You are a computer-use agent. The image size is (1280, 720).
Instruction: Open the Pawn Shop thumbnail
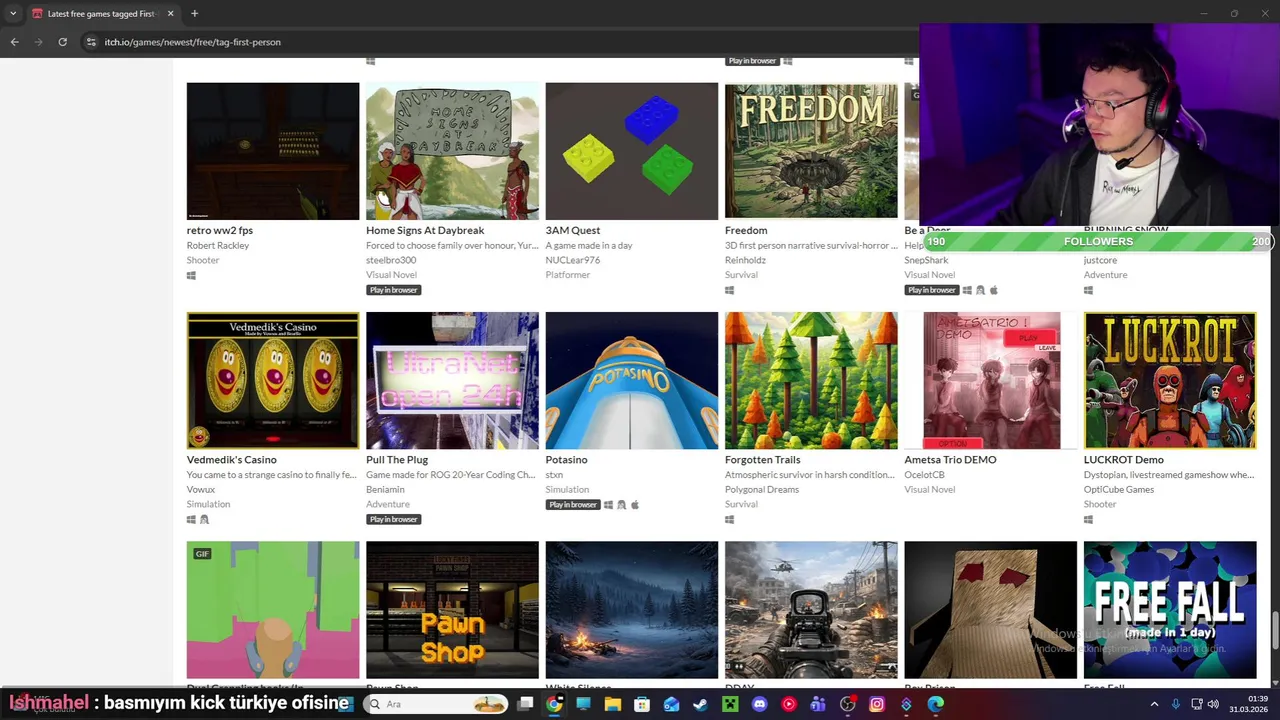tap(452, 610)
